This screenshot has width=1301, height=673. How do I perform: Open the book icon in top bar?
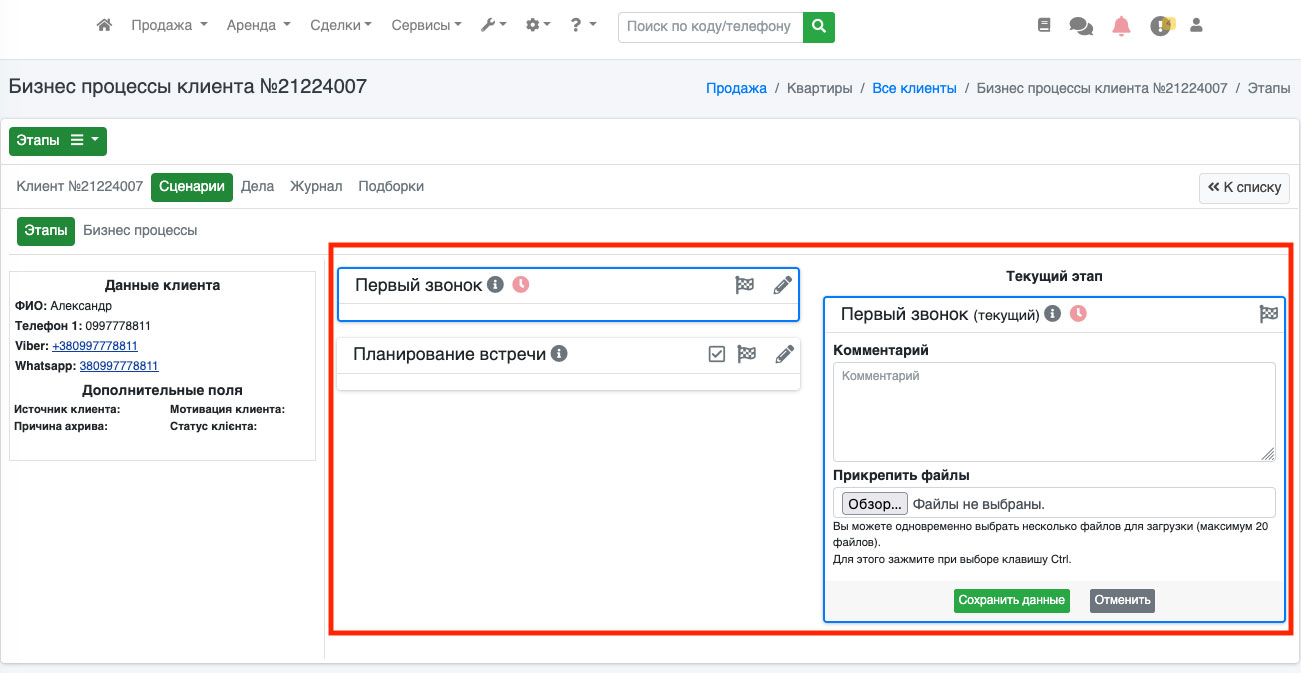[x=1044, y=26]
